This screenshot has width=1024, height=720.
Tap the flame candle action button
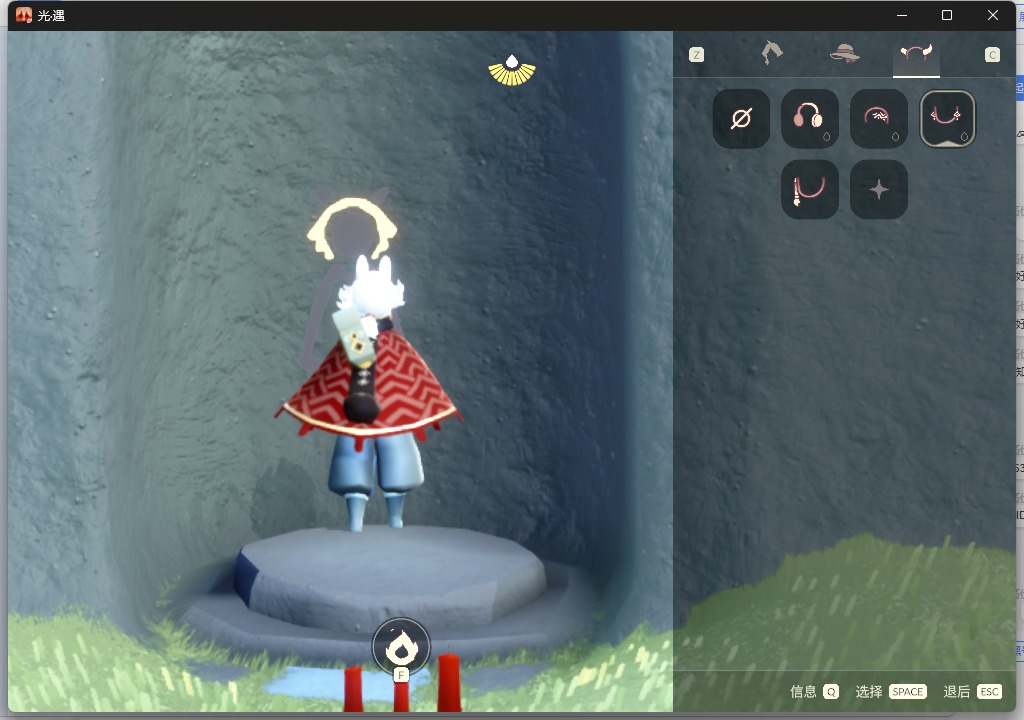(x=401, y=647)
